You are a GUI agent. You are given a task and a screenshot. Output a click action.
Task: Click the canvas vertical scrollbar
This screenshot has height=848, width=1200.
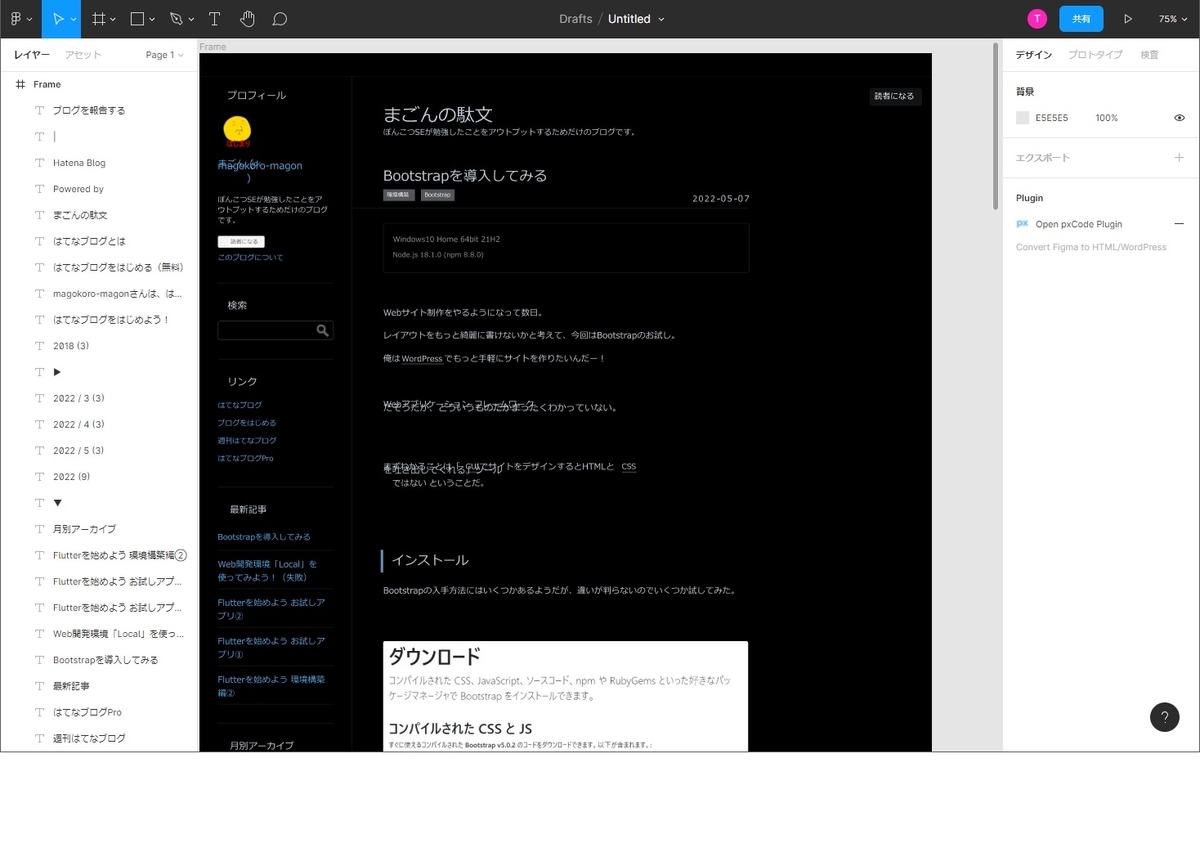point(995,125)
